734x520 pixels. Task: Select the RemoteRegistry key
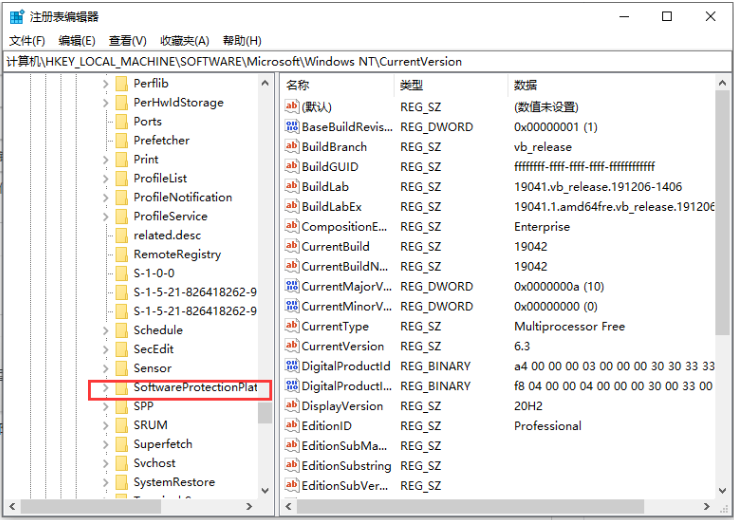click(x=175, y=254)
